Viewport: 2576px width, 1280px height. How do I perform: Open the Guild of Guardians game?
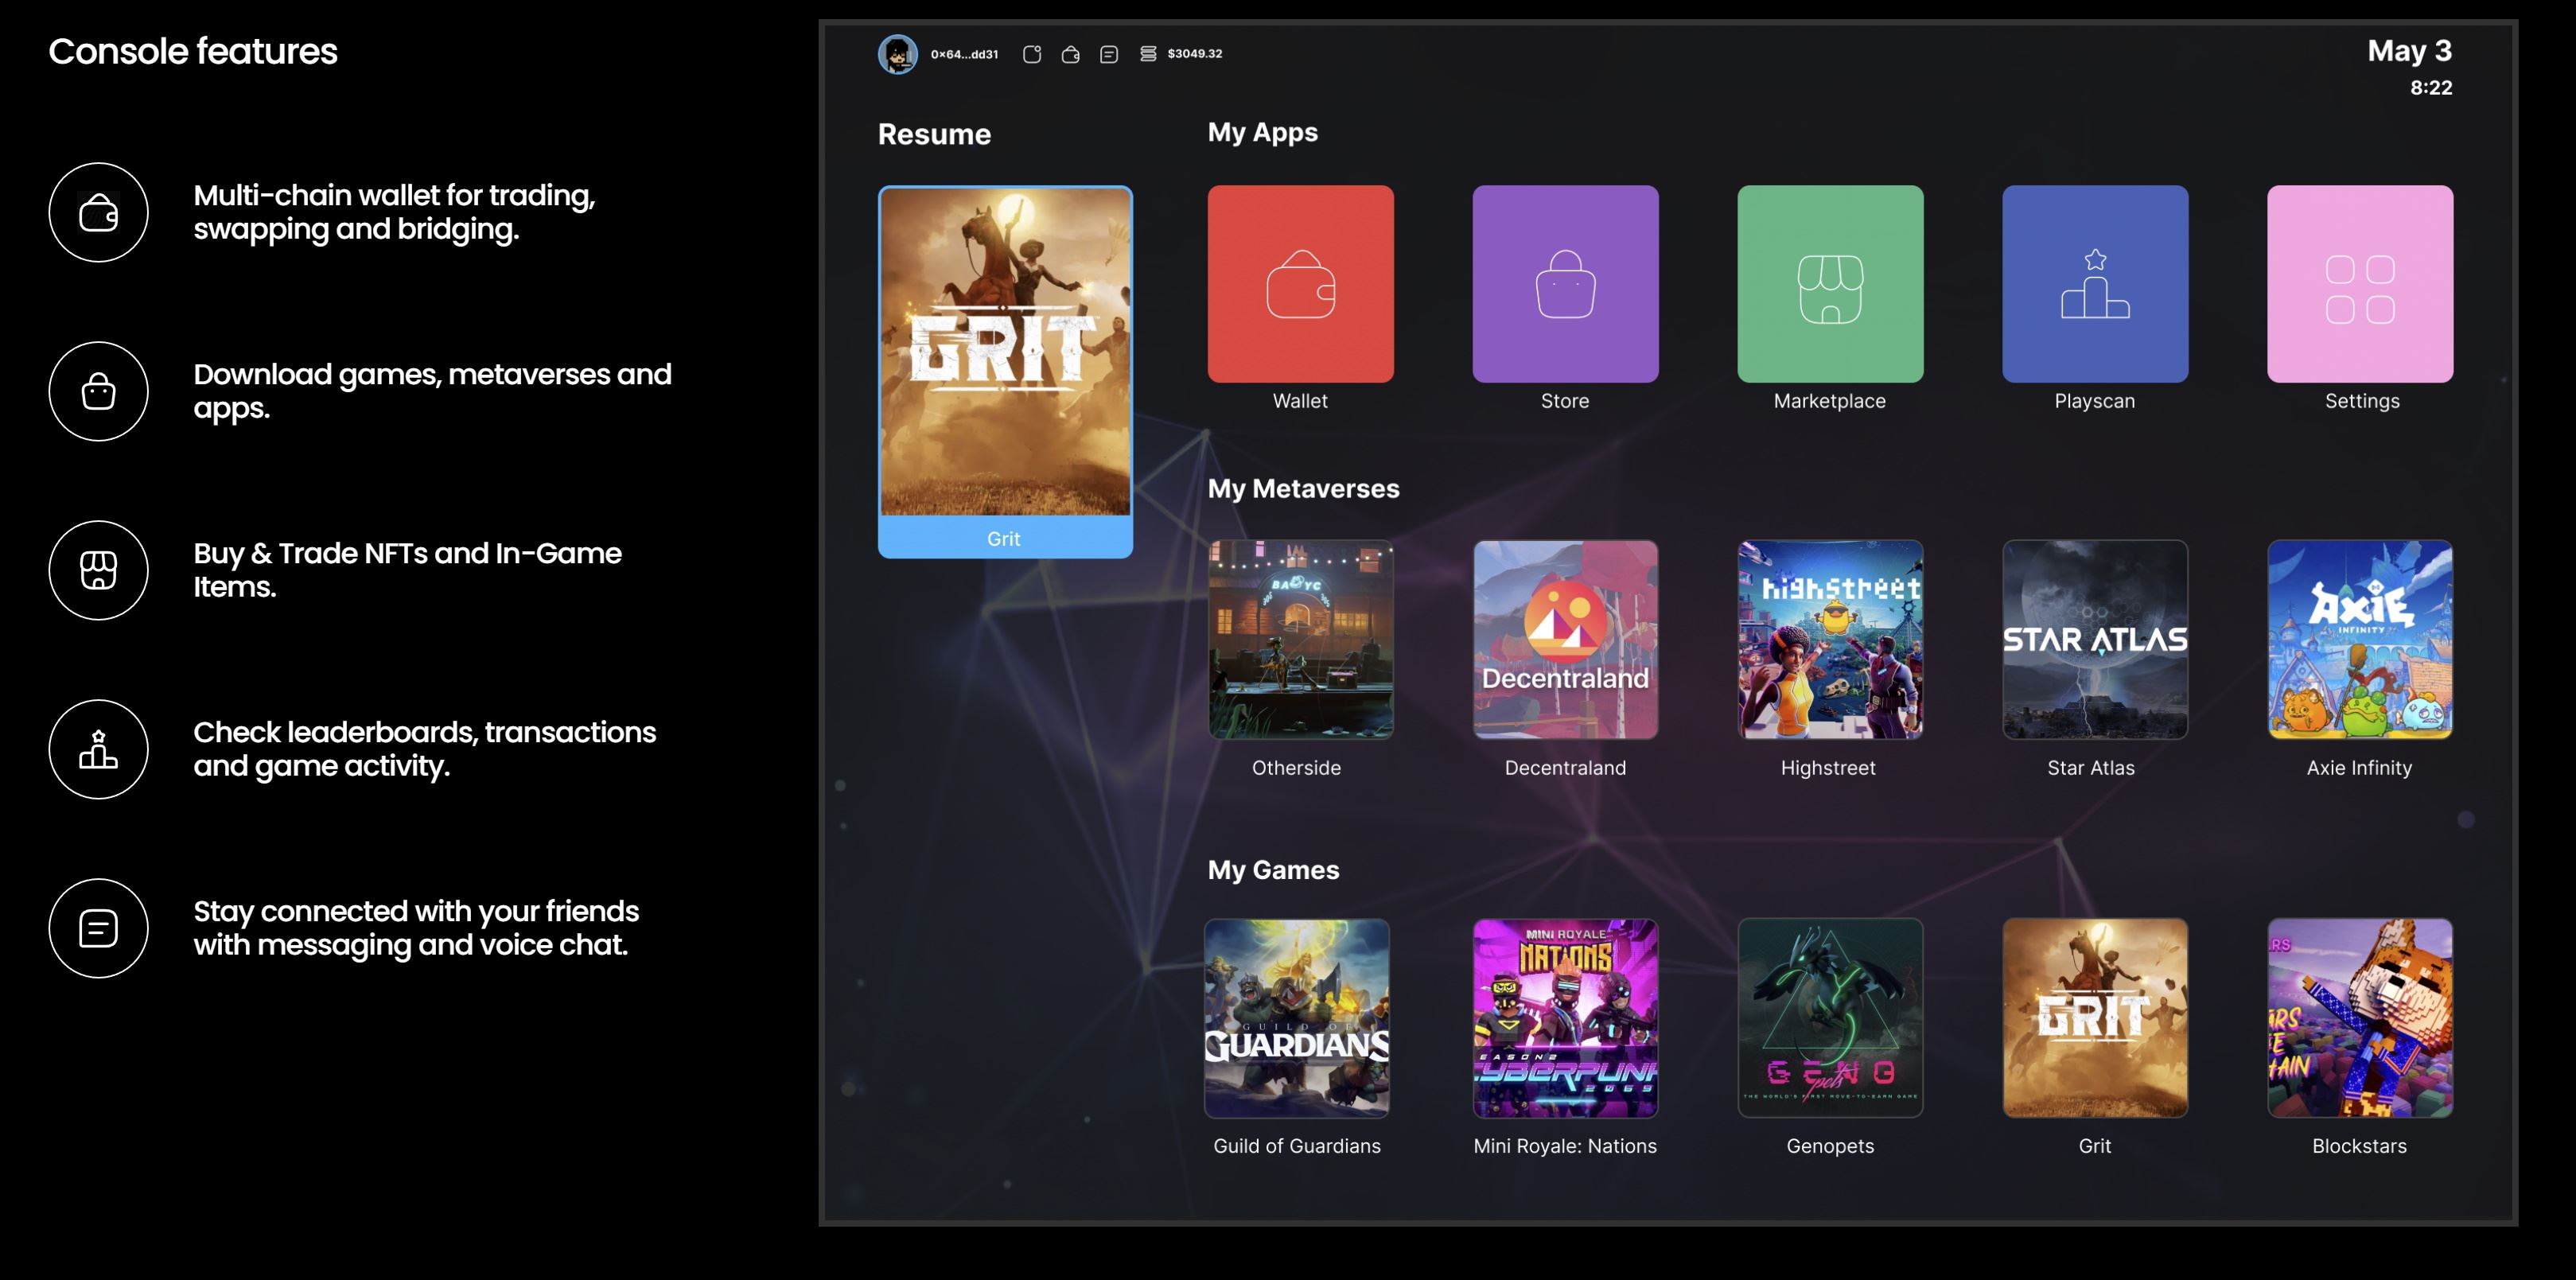[x=1297, y=1018]
